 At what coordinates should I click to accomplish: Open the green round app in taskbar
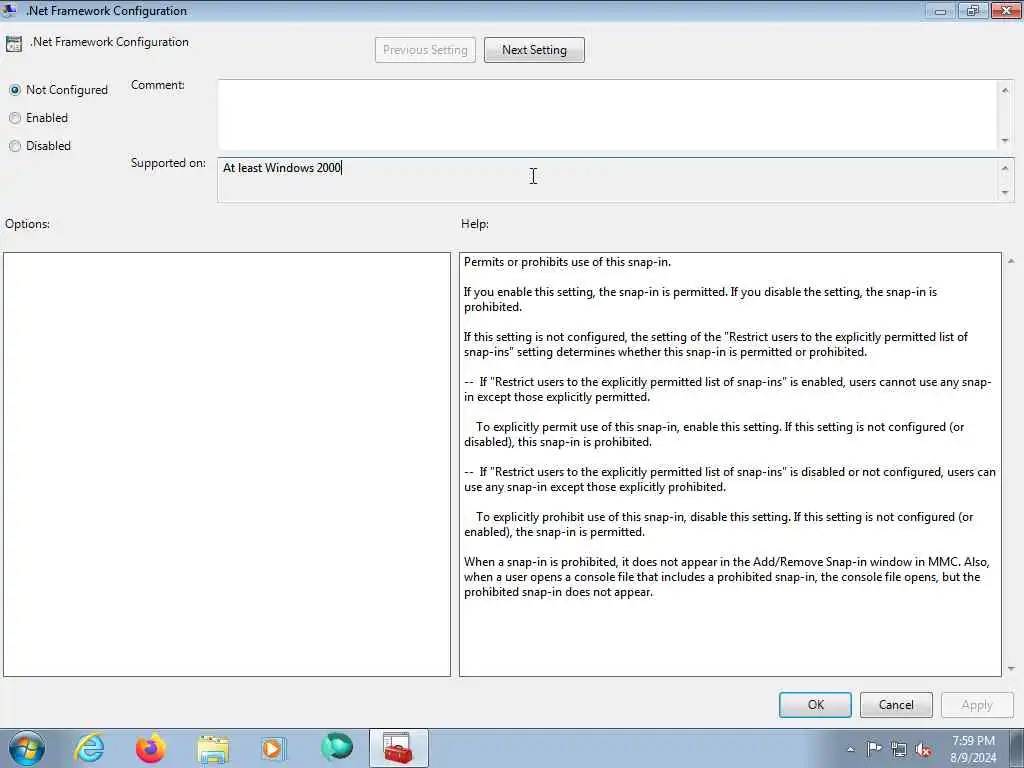[x=337, y=748]
